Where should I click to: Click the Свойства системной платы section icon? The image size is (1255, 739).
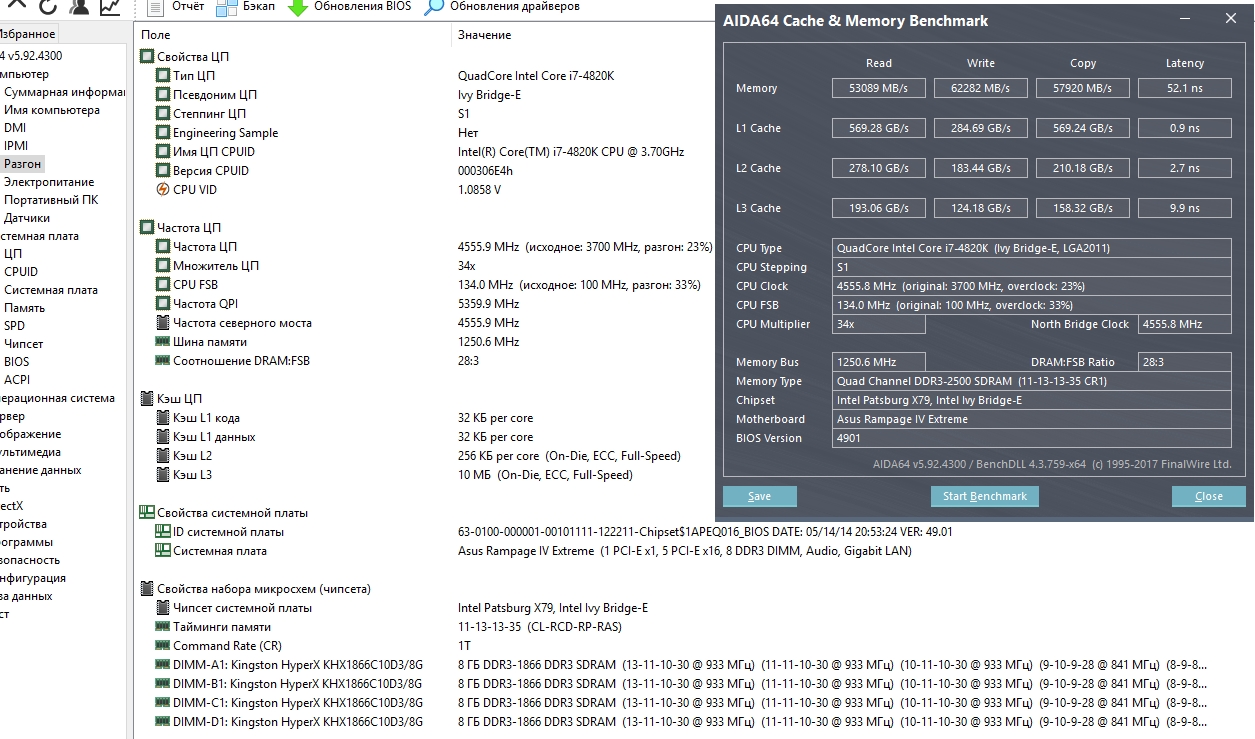tap(147, 513)
